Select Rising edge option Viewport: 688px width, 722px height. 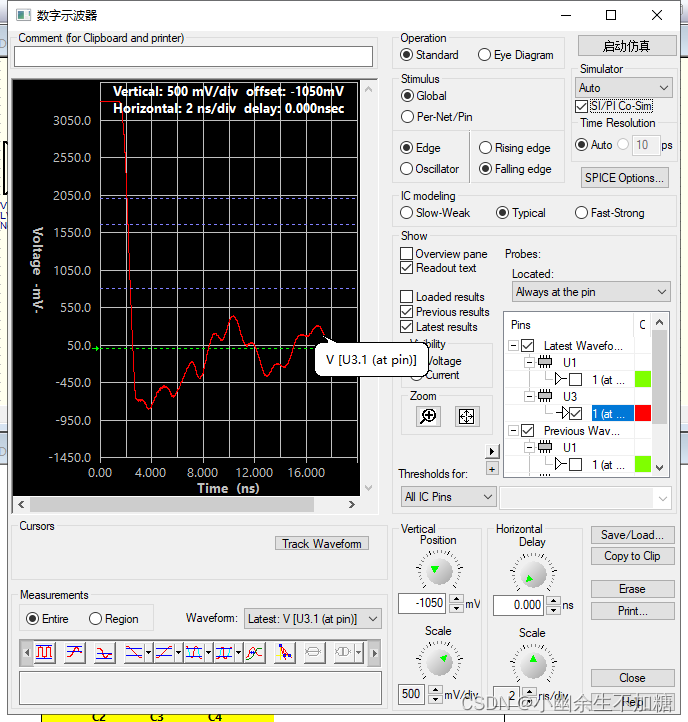(514, 148)
